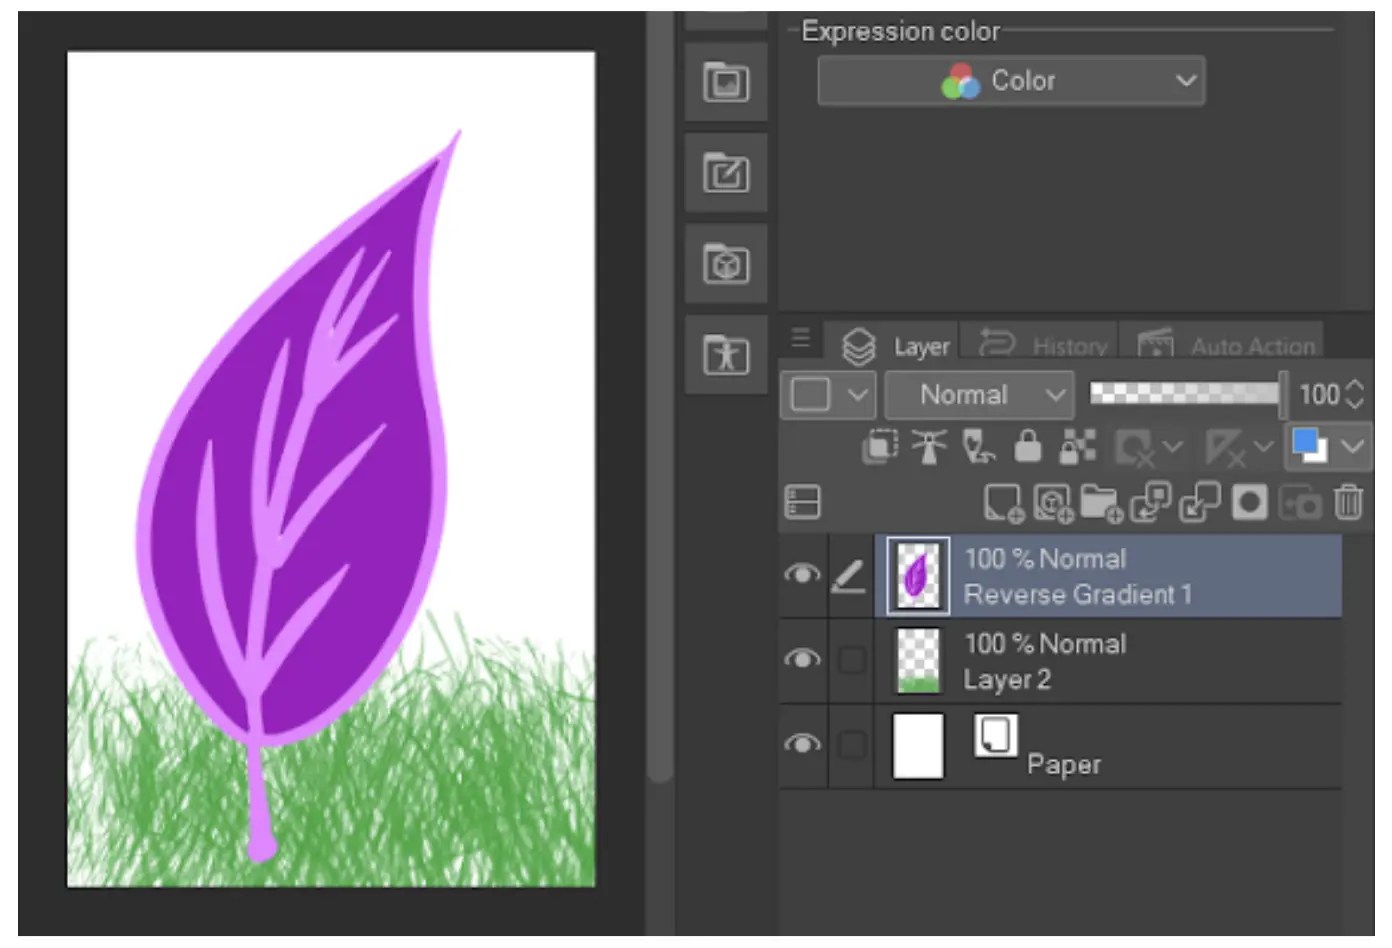Add a layer mask to Reverse Gradient 1
Viewport: 1392px width, 948px height.
pyautogui.click(x=1250, y=503)
